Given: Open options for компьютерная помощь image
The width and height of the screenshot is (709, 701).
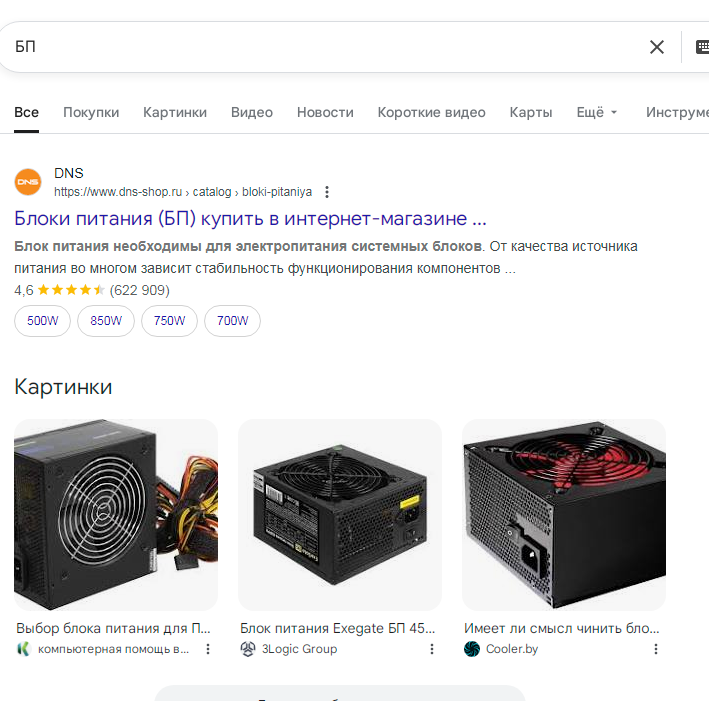Looking at the screenshot, I should [208, 649].
